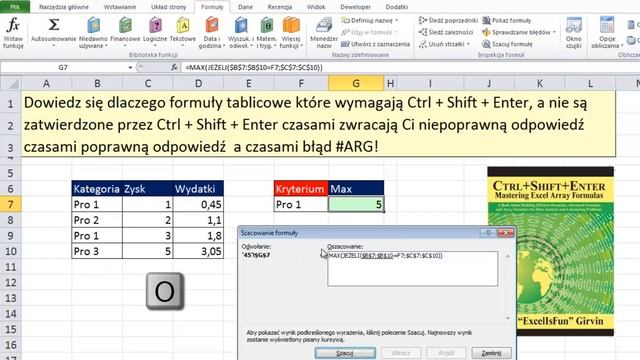This screenshot has height=360, width=640.
Task: Expand the Opcje obliczania dropdown arrow
Action: tap(621, 45)
